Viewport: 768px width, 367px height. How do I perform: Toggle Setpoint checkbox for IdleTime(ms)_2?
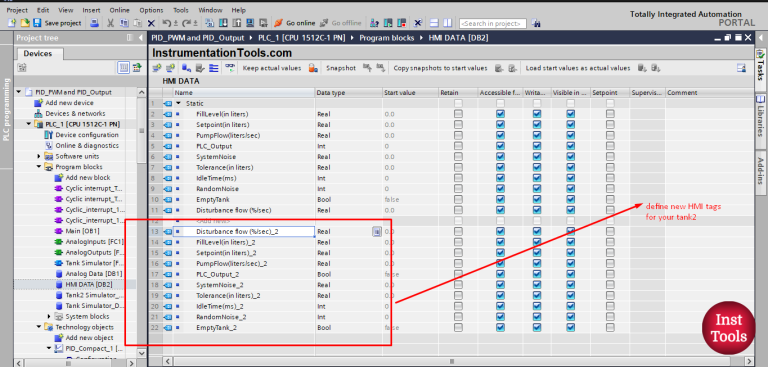(610, 306)
